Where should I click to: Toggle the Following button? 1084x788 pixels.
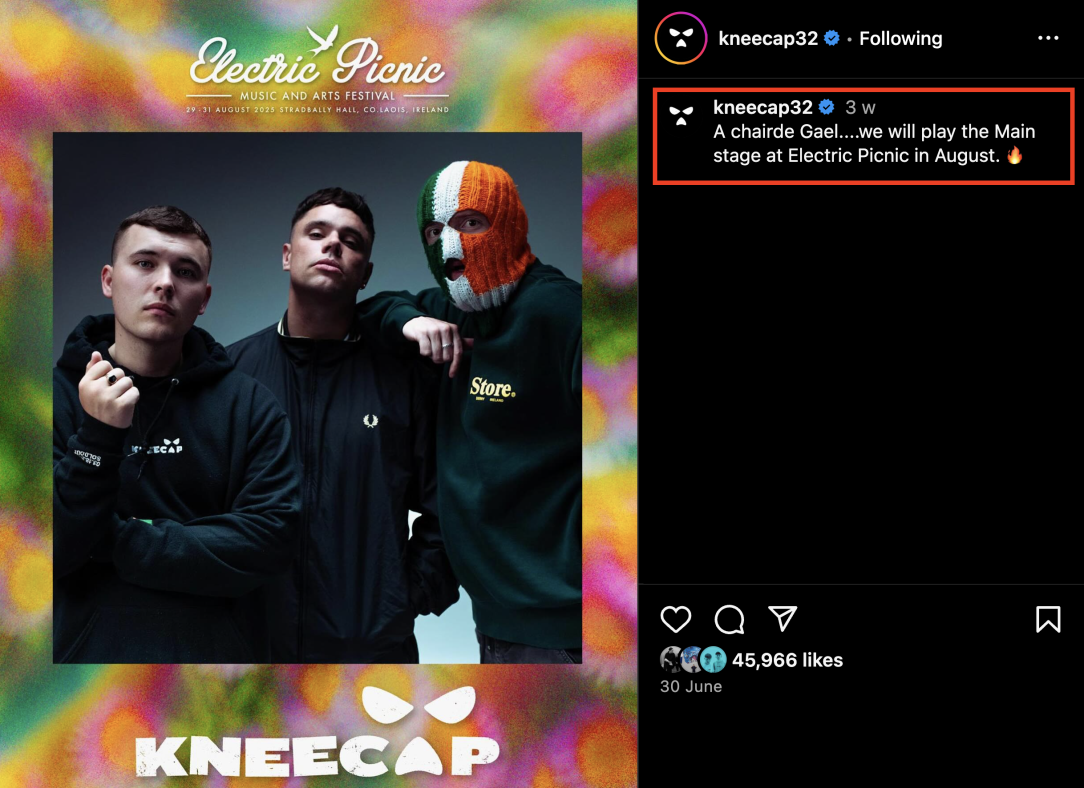coord(900,38)
